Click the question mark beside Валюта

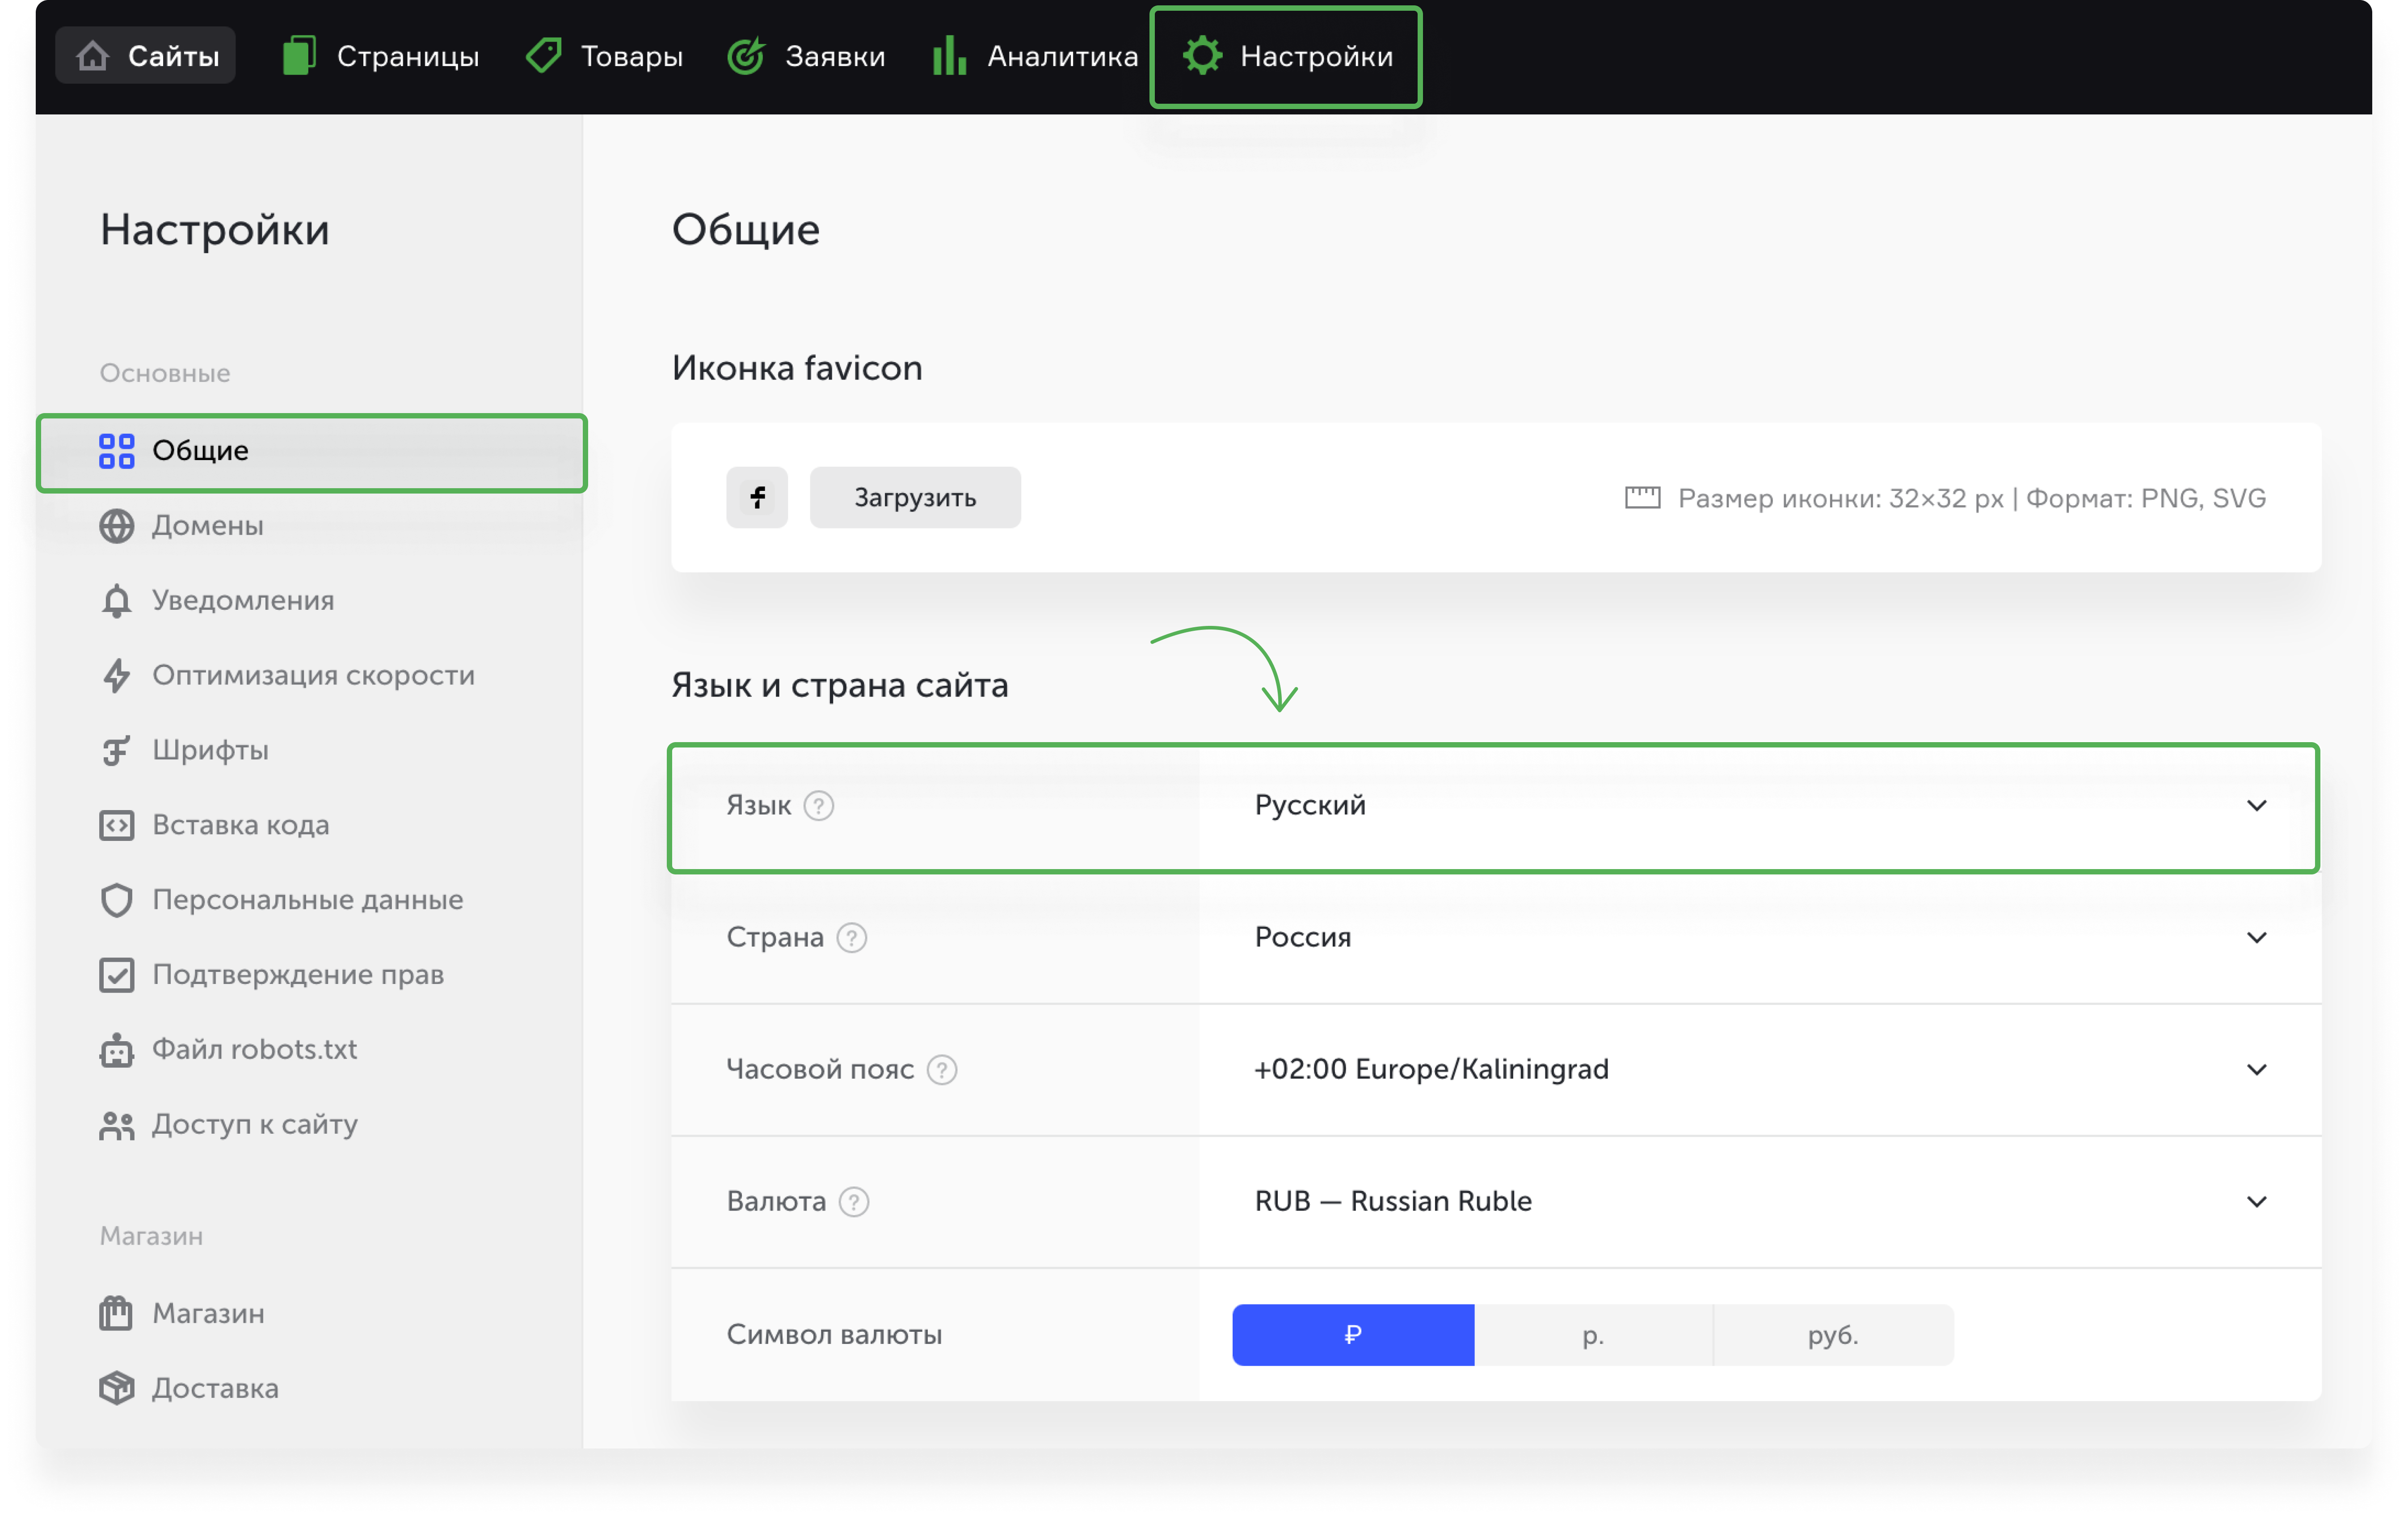[x=853, y=1201]
